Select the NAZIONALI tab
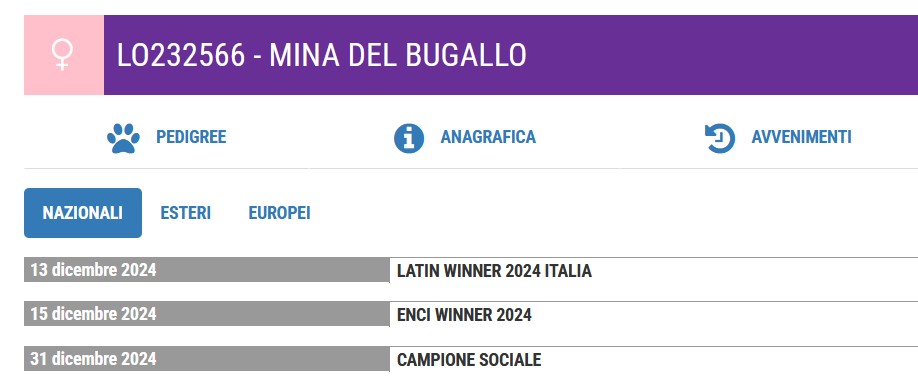Screen dimensions: 918x387 83,213
